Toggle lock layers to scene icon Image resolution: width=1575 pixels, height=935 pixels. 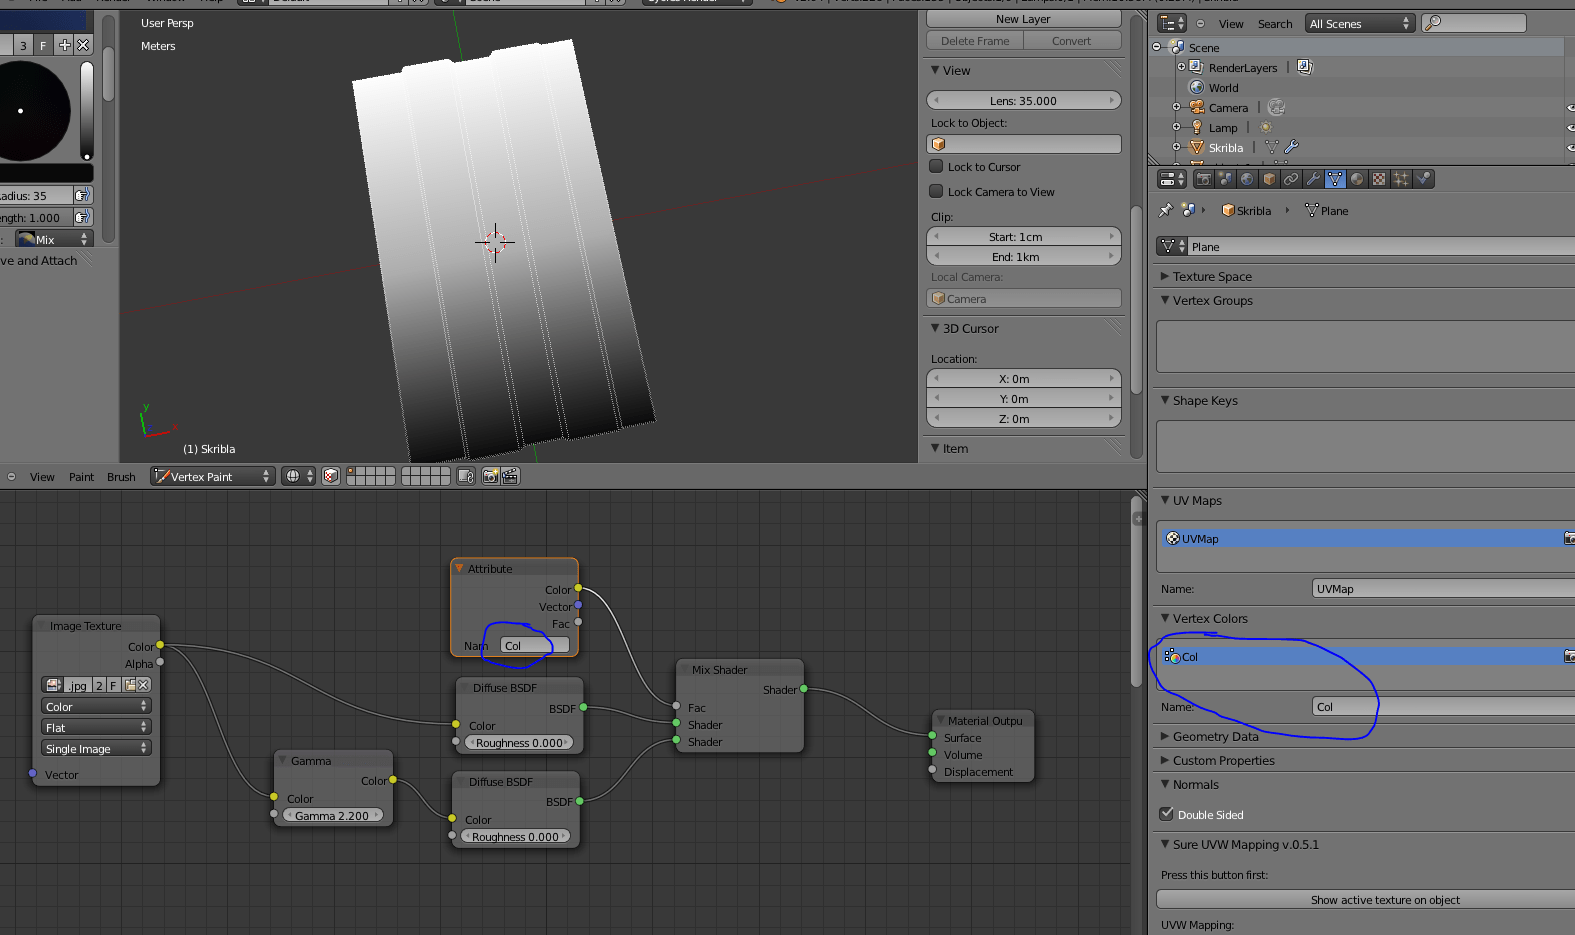466,476
